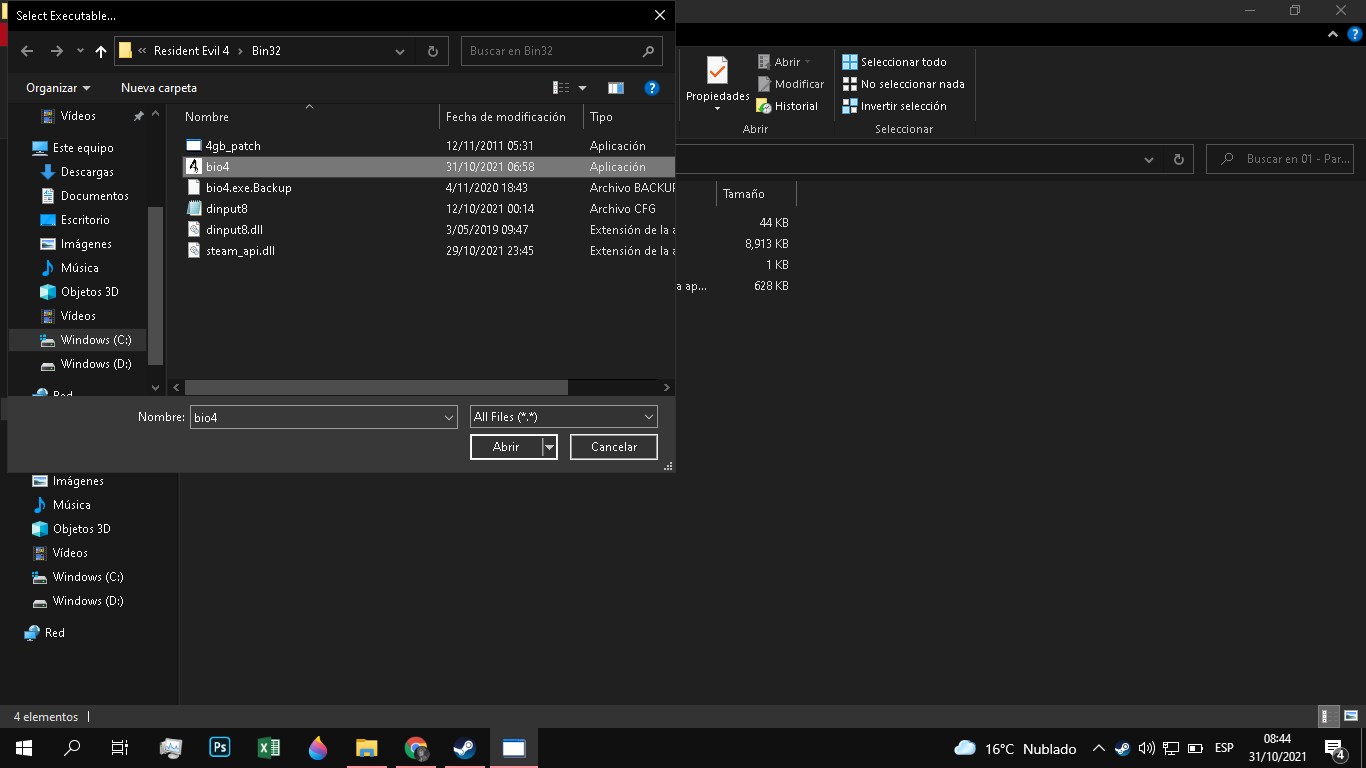Click Modificar in the Explorer ribbon
Viewport: 1366px width, 768px height.
click(790, 84)
